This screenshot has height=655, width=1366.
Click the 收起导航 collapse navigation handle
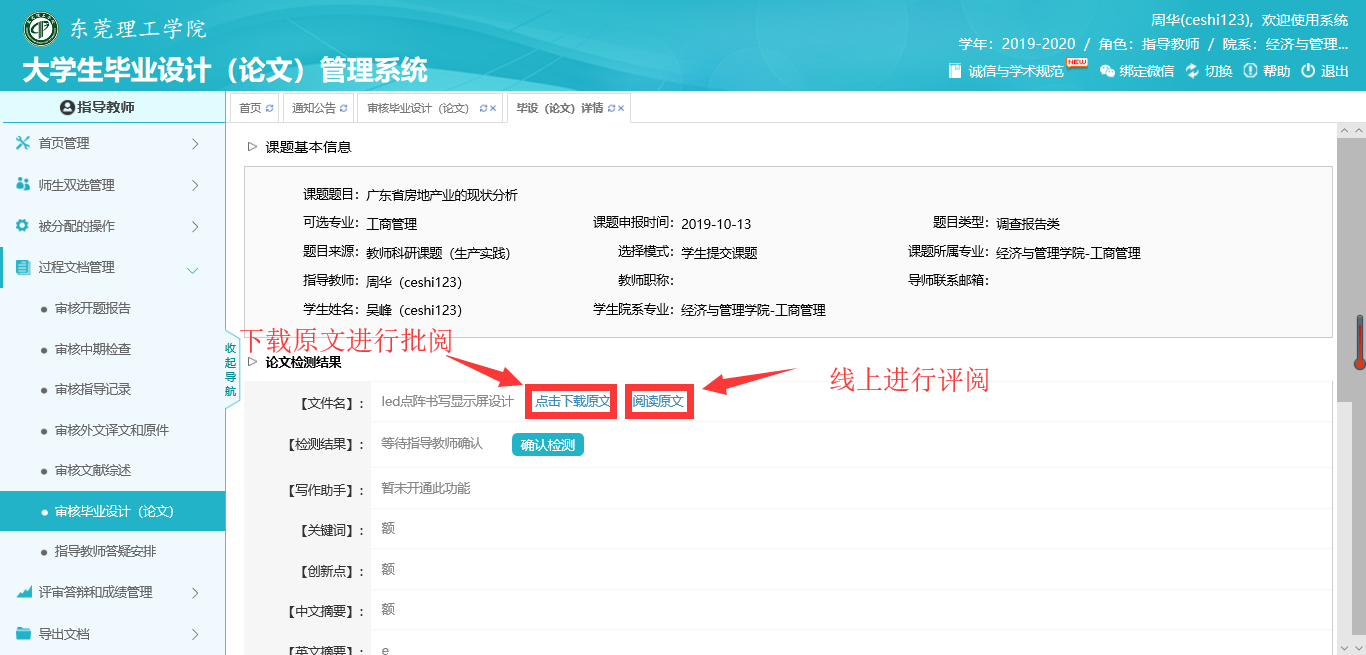coord(231,370)
